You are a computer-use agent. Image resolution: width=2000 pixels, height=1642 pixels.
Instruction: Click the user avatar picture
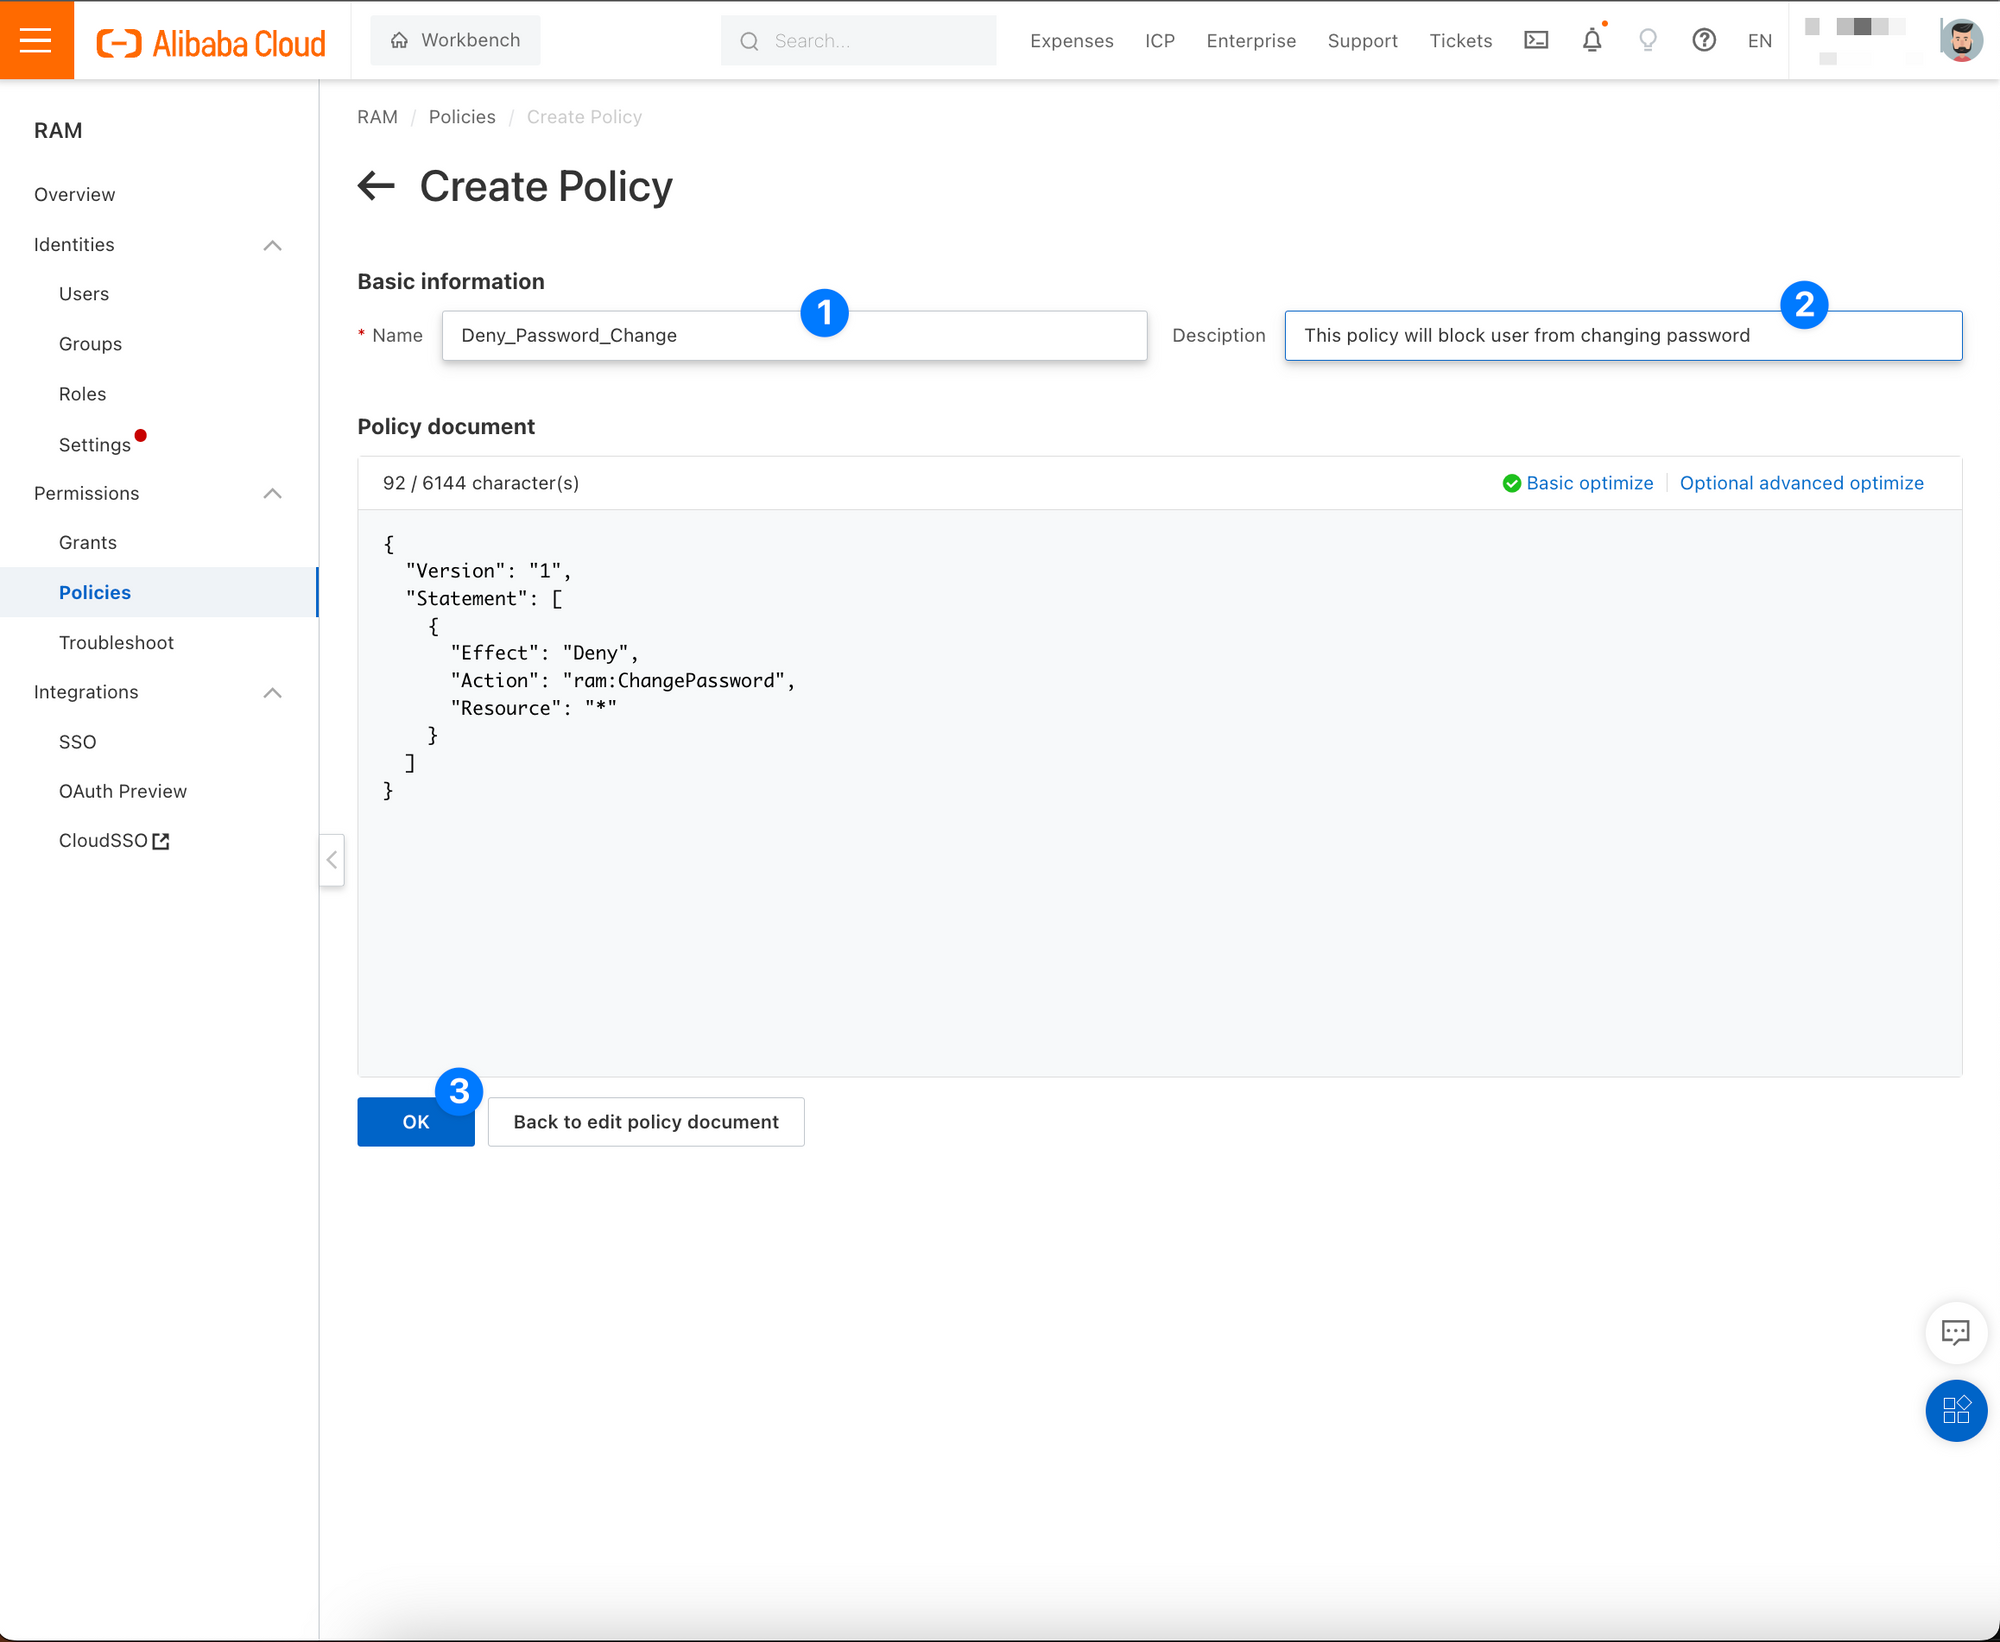(1961, 40)
